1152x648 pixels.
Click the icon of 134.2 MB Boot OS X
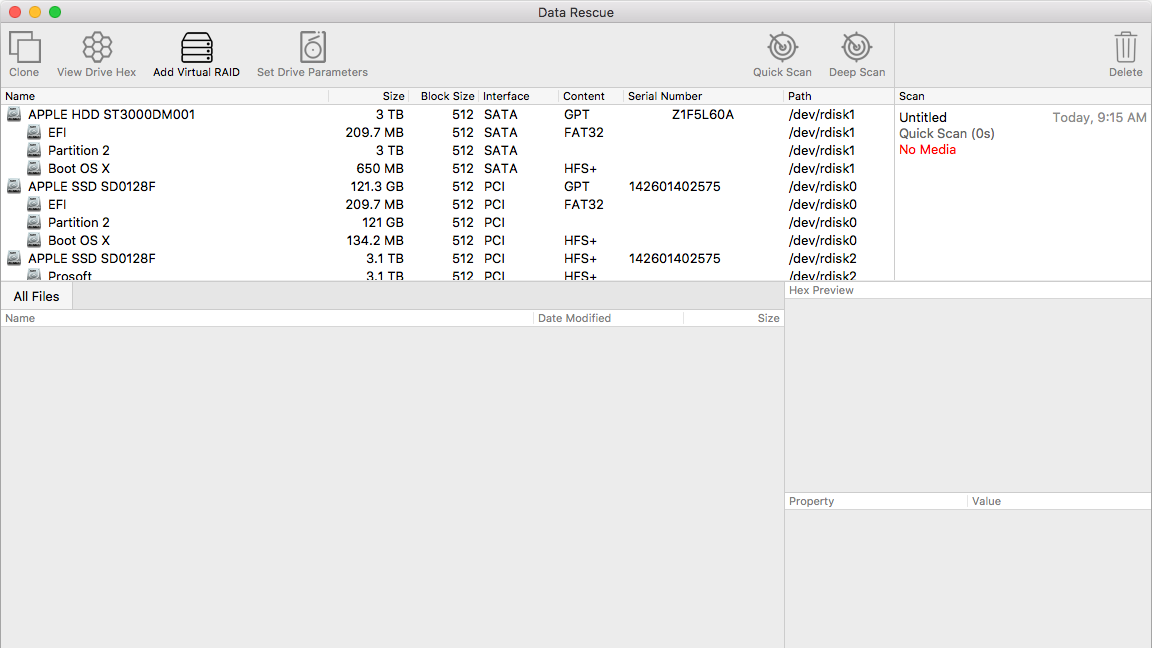tap(34, 240)
